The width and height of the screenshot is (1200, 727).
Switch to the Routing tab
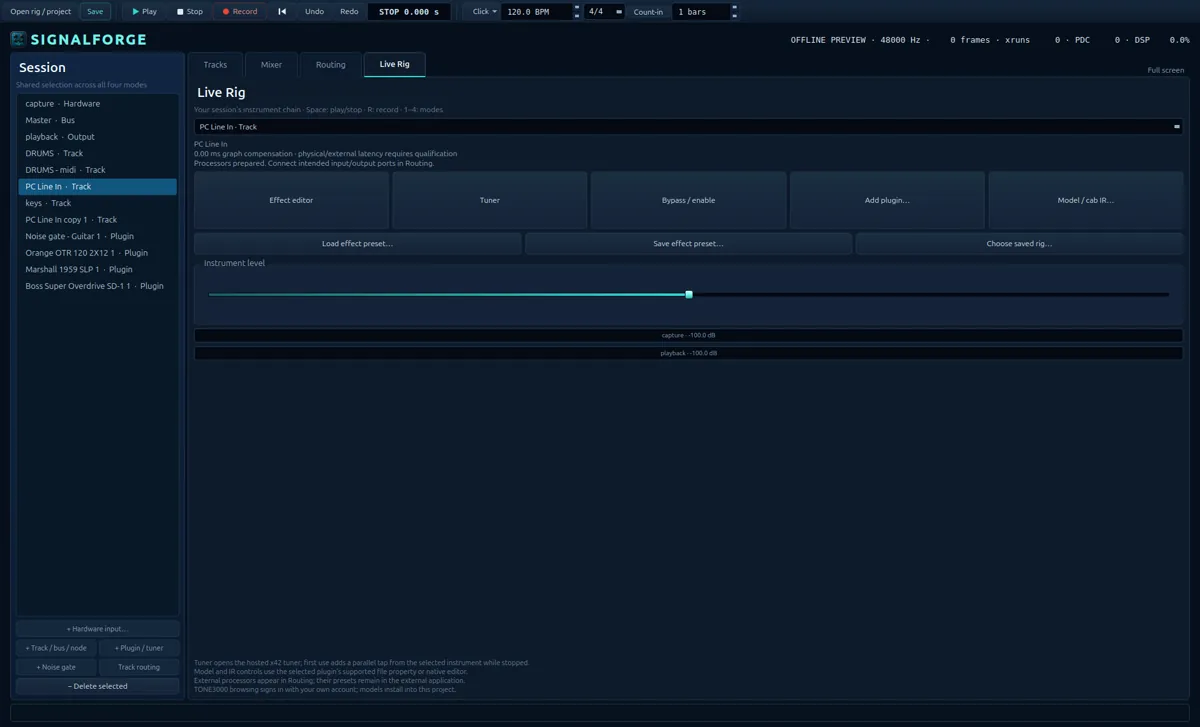331,65
